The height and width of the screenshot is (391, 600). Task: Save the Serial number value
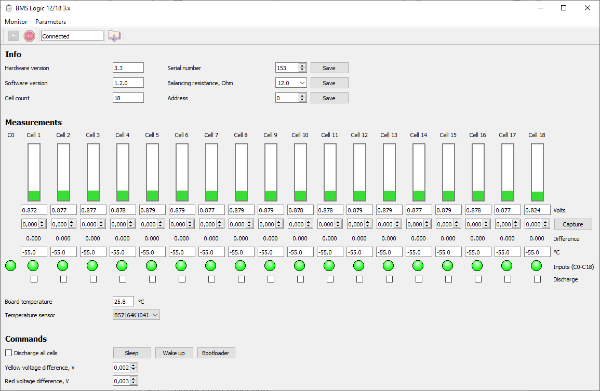click(329, 68)
